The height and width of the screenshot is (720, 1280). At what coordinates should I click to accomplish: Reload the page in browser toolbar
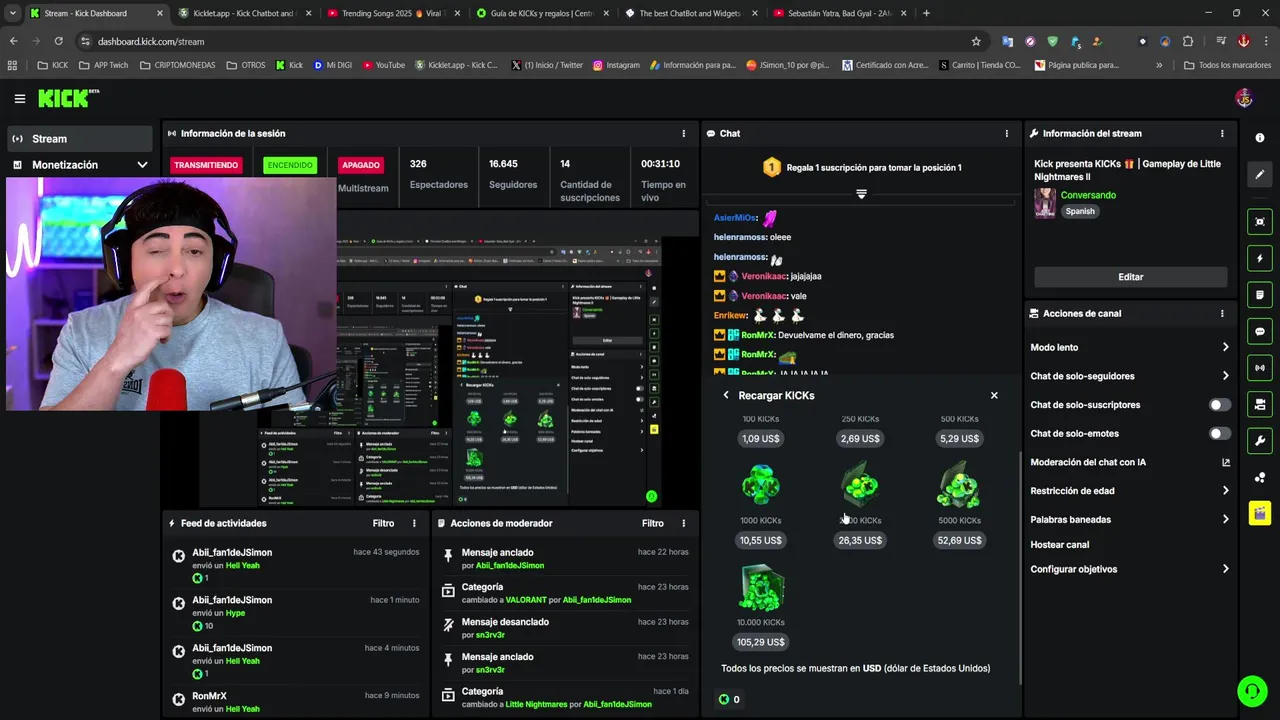58,41
